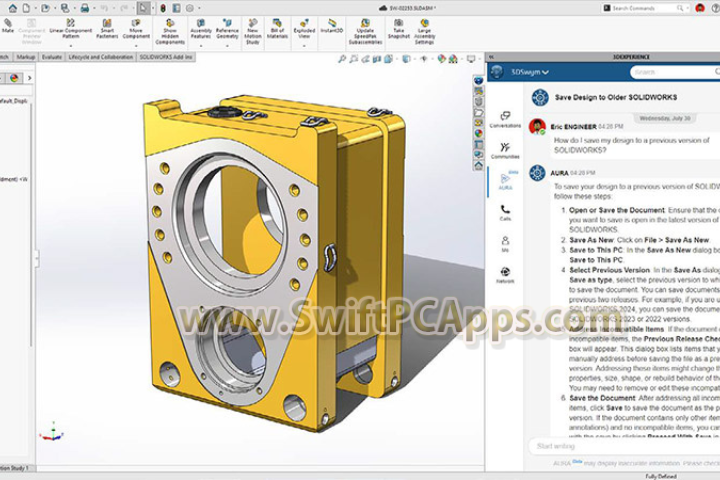Viewport: 720px width, 480px height.
Task: Open Apply Scene icon in view toolbar
Action: pyautogui.click(x=453, y=59)
